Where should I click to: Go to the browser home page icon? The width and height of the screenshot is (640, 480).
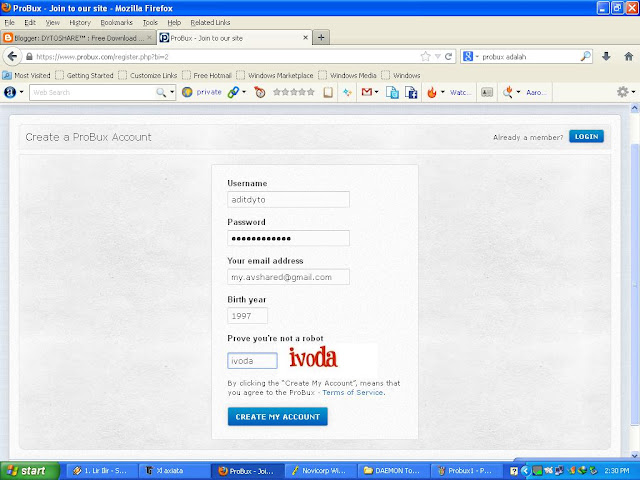629,56
